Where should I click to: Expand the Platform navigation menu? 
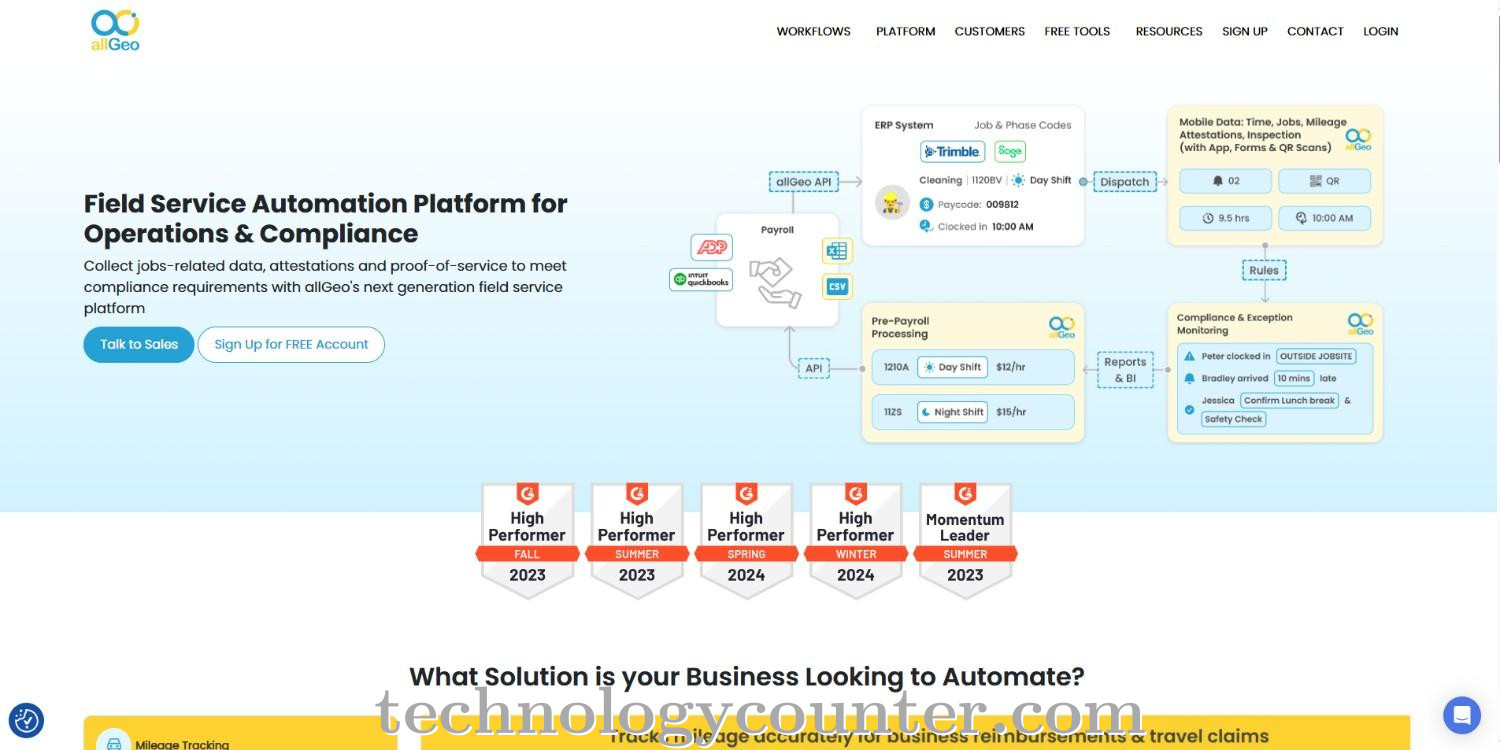(x=905, y=31)
